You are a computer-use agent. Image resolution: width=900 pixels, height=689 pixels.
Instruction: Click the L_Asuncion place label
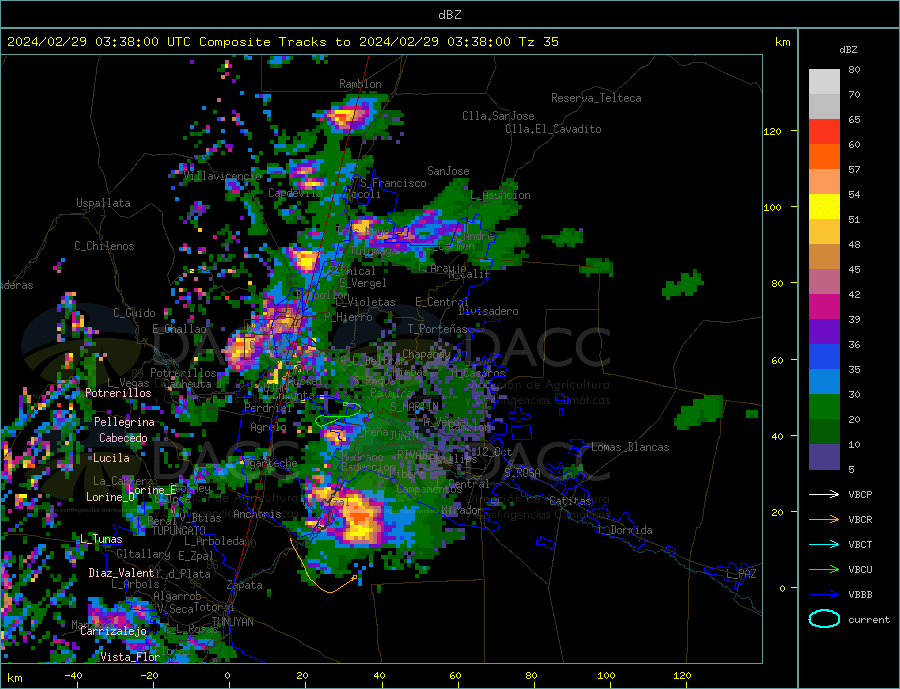[501, 195]
